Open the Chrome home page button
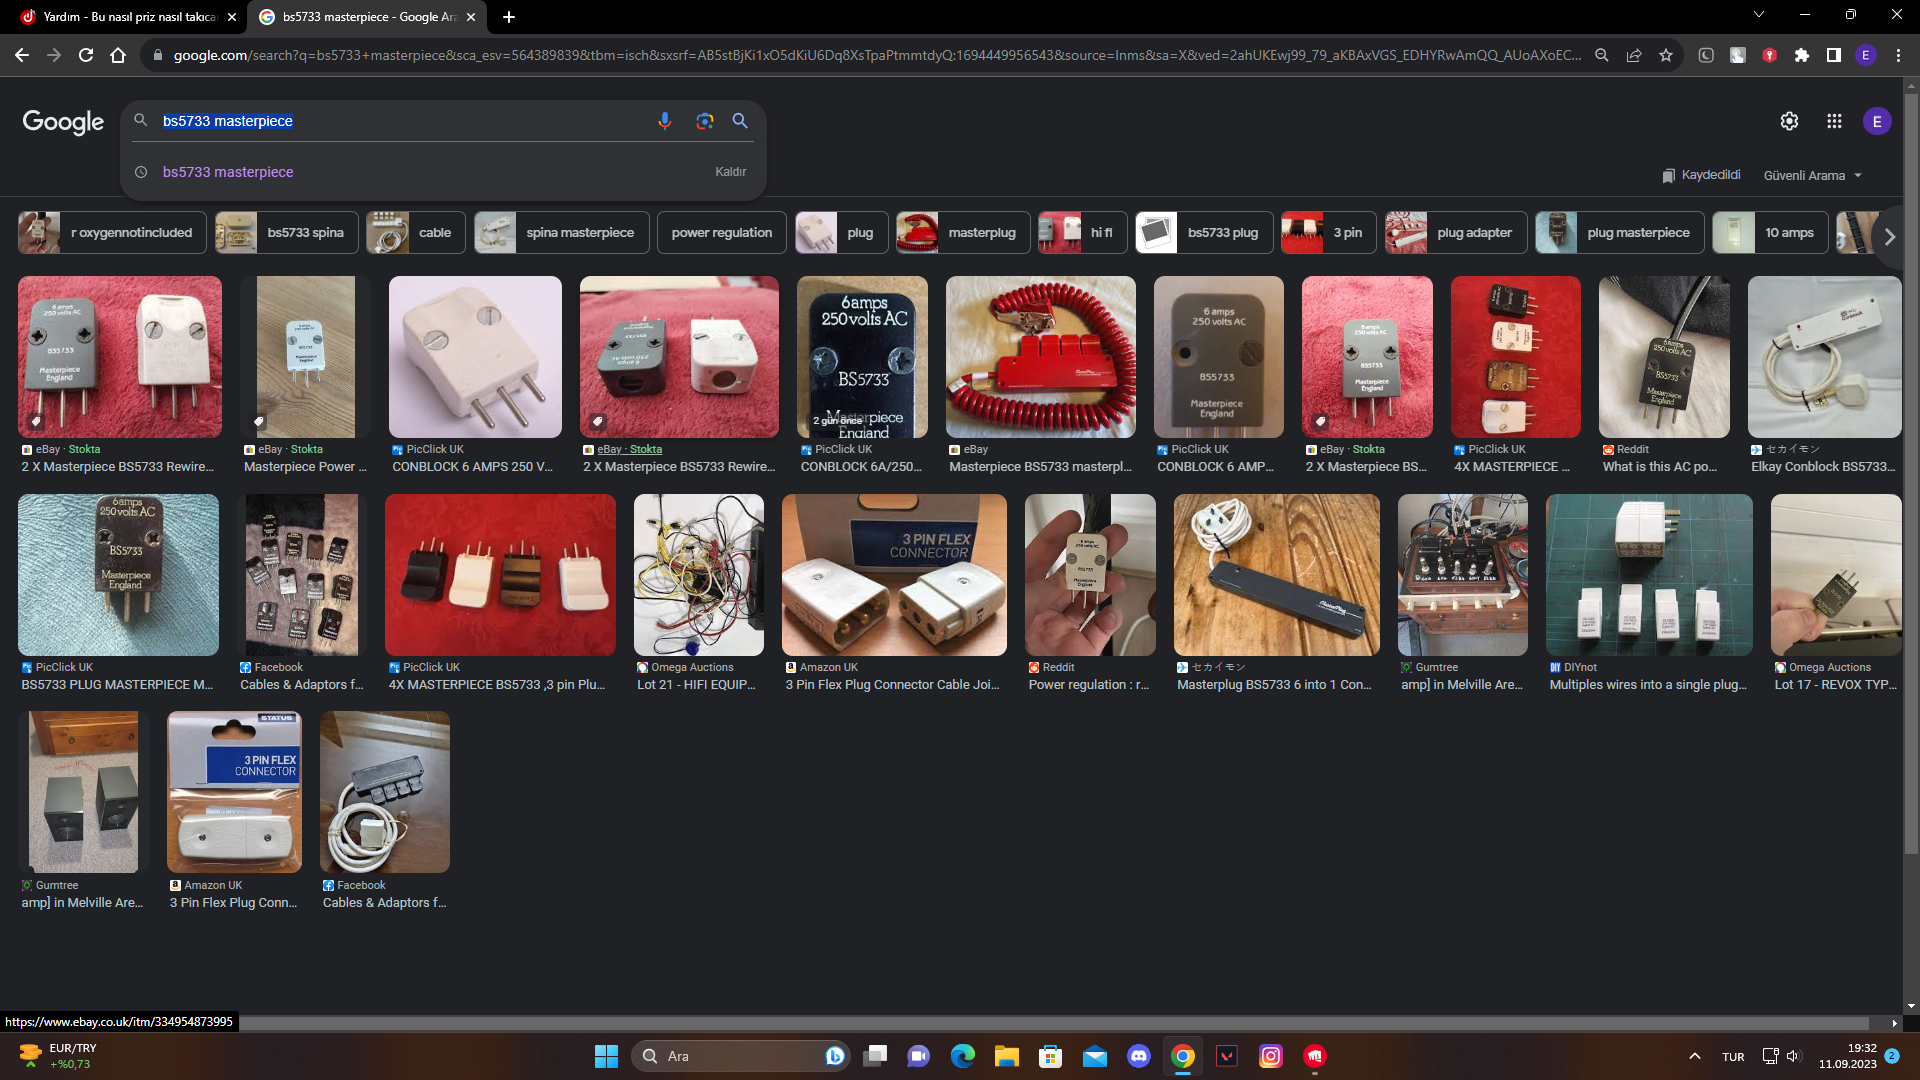Image resolution: width=1920 pixels, height=1080 pixels. [x=118, y=55]
